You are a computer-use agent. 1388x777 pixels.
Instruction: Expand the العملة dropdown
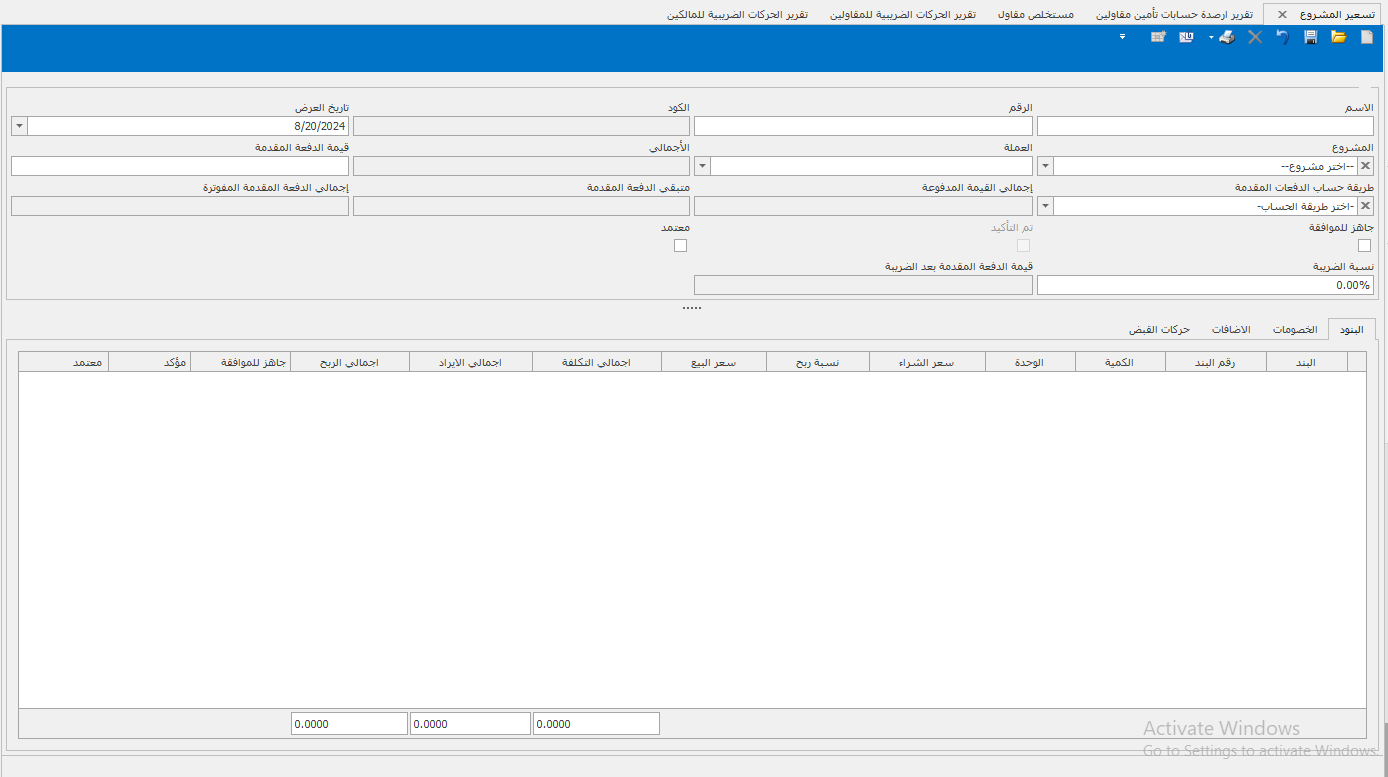(x=702, y=166)
